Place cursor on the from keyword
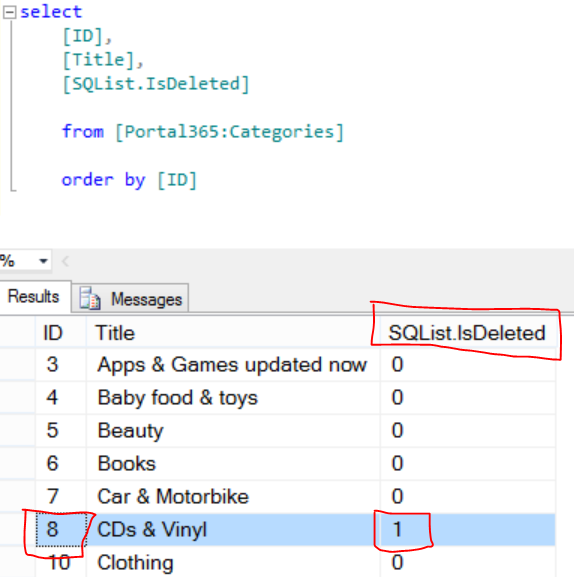Image resolution: width=574 pixels, height=577 pixels. pos(83,131)
